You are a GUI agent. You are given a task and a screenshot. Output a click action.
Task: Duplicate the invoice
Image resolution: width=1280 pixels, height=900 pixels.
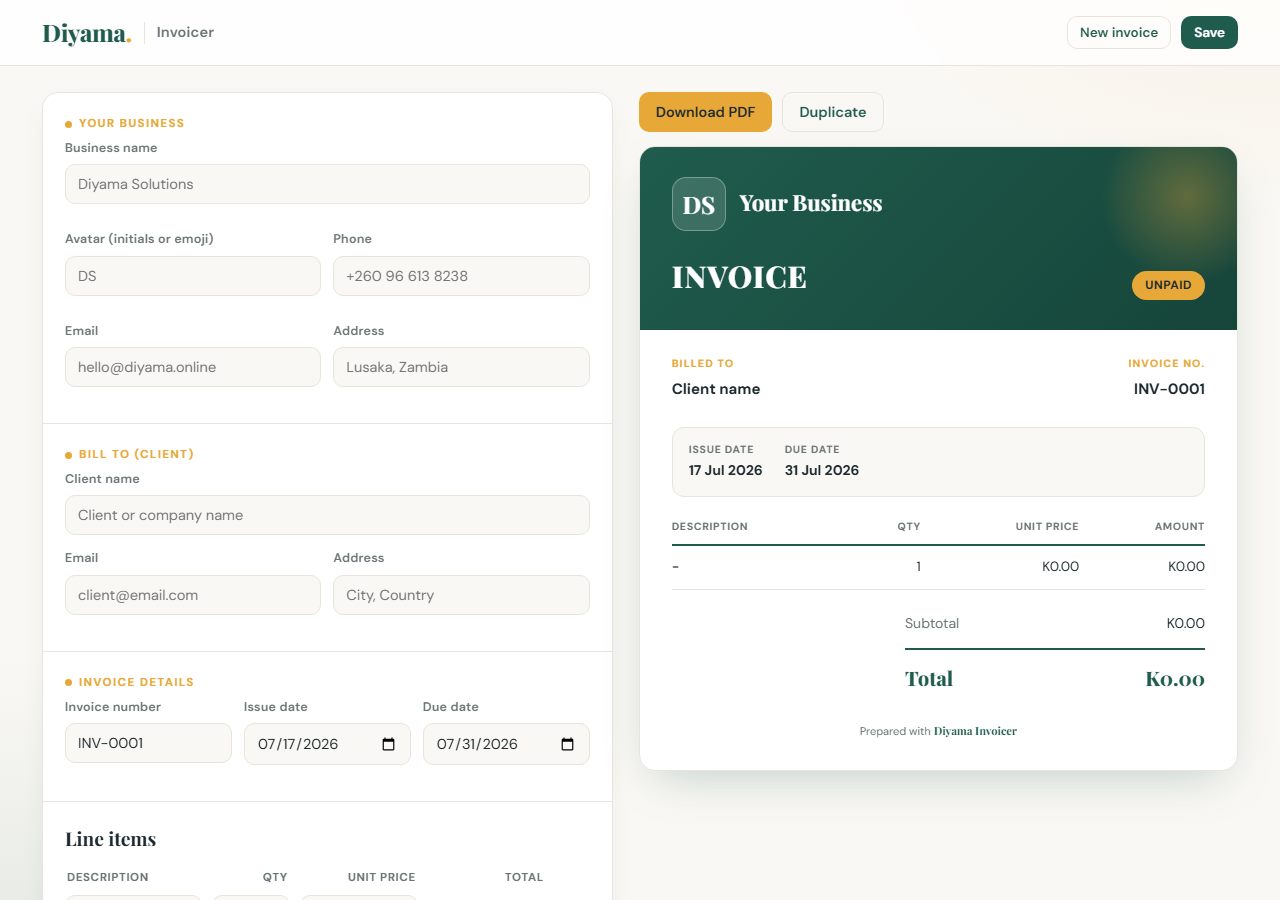833,112
